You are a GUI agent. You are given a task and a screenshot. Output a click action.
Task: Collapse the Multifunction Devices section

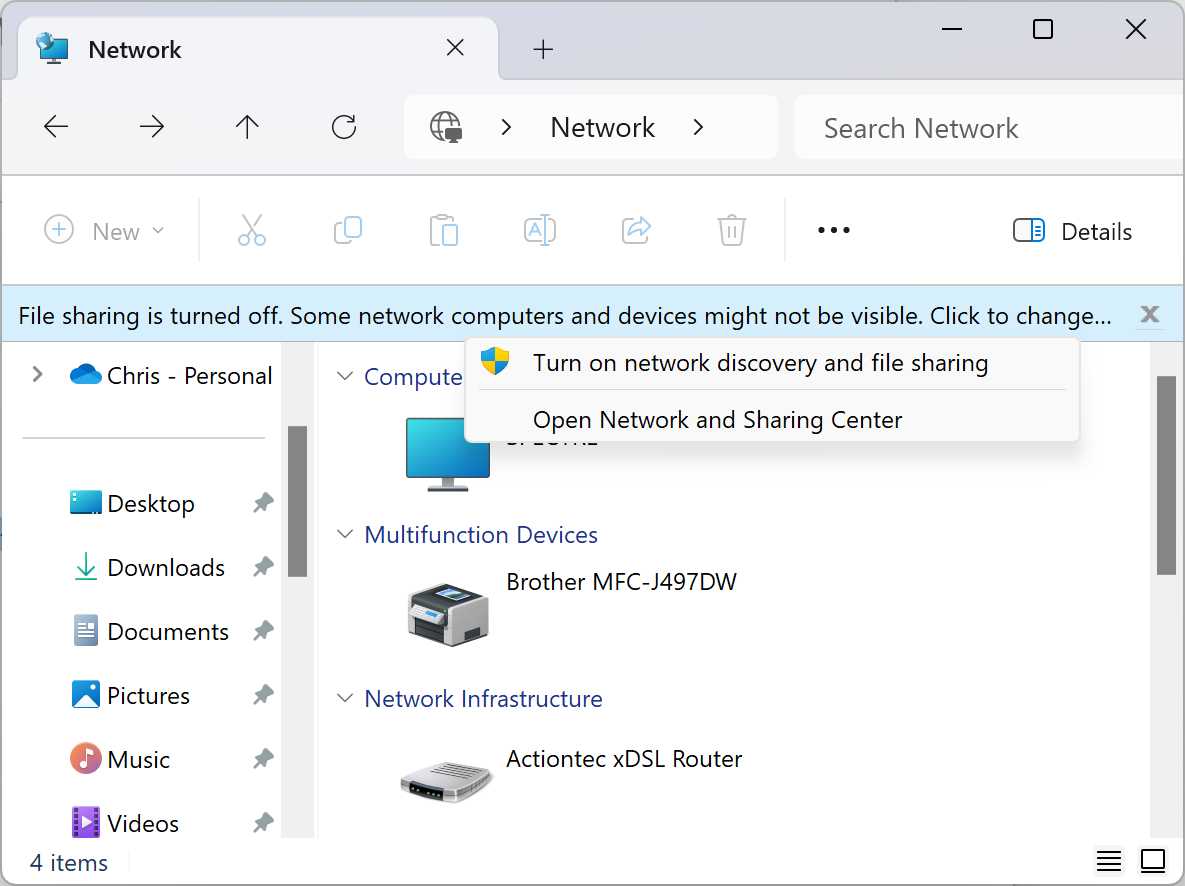click(x=345, y=534)
